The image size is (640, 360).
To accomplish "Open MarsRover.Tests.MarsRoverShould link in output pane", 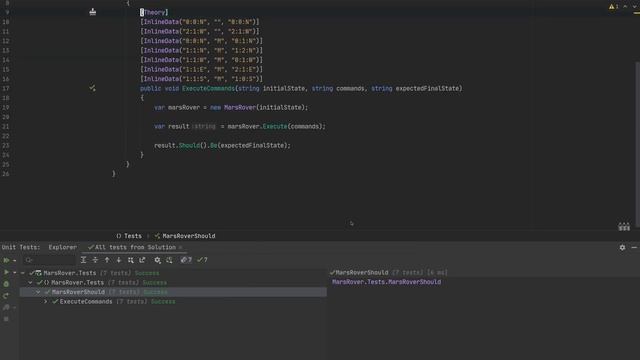I will (387, 282).
